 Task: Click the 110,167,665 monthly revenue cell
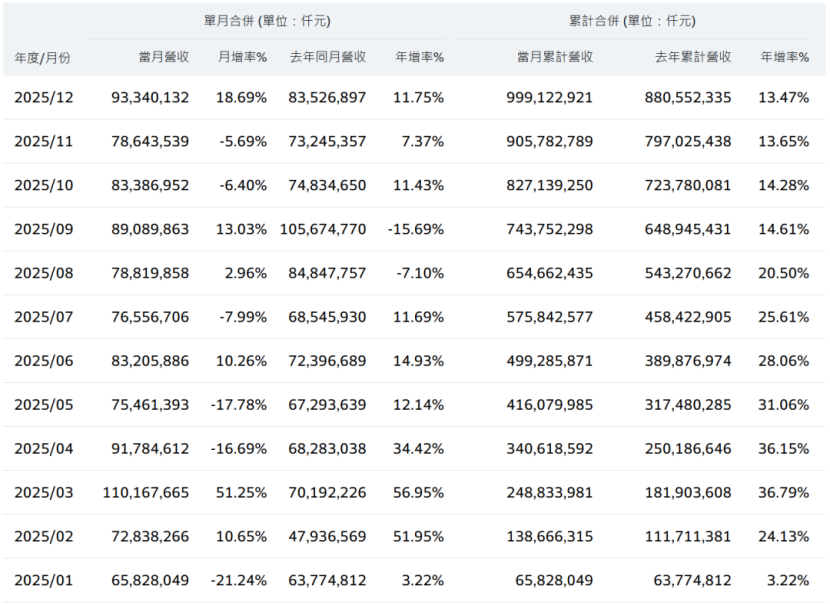(146, 493)
